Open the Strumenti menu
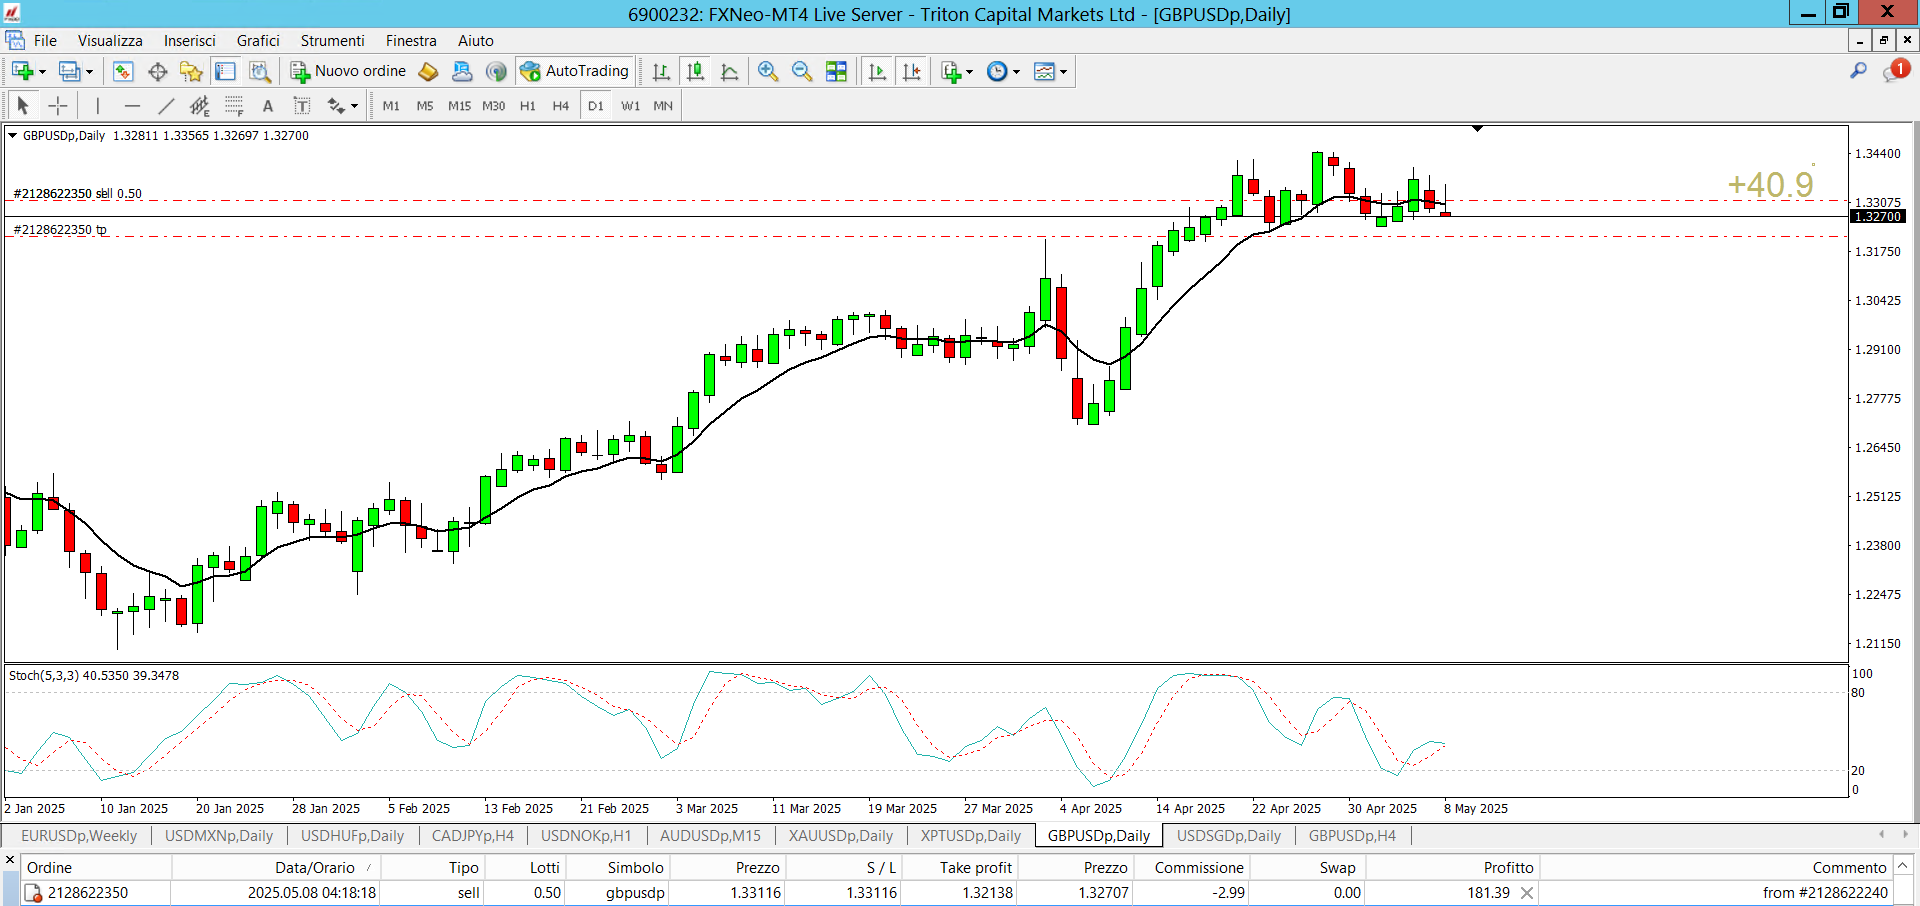The width and height of the screenshot is (1920, 906). 332,41
